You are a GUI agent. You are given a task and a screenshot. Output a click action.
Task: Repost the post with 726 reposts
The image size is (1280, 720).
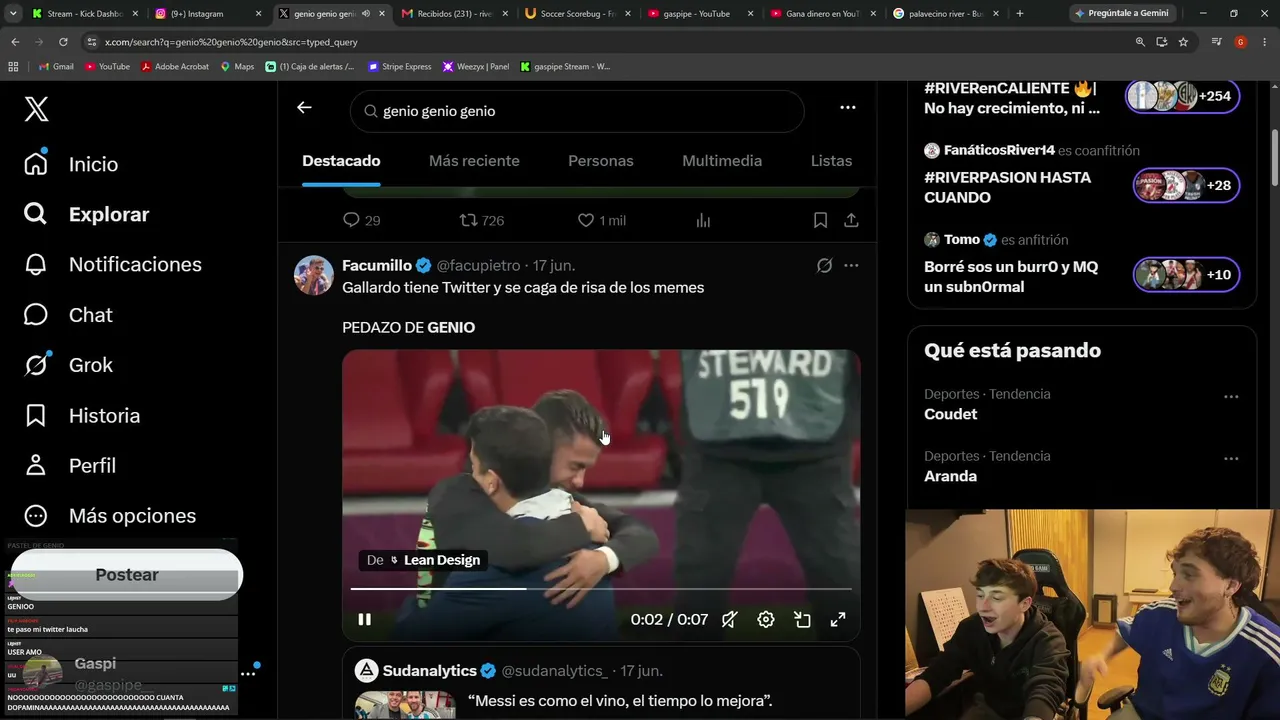[x=481, y=220]
